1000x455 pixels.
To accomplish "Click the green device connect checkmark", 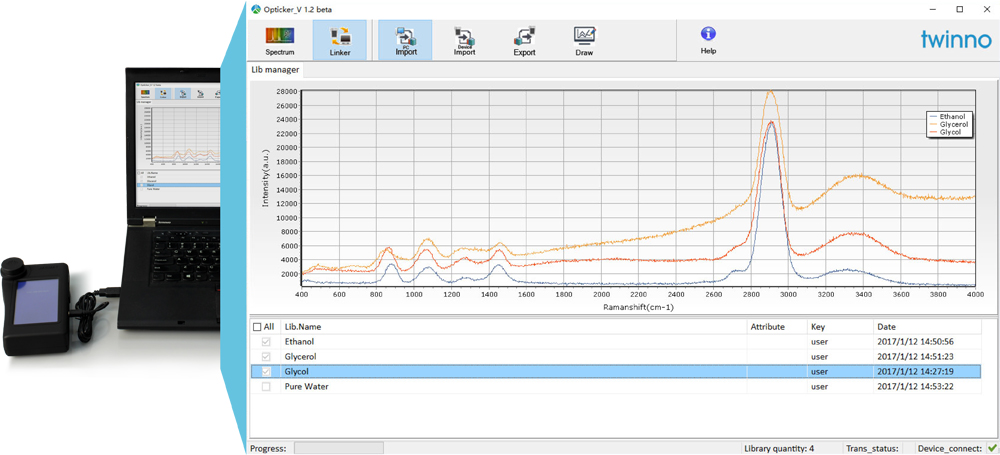I will click(991, 449).
